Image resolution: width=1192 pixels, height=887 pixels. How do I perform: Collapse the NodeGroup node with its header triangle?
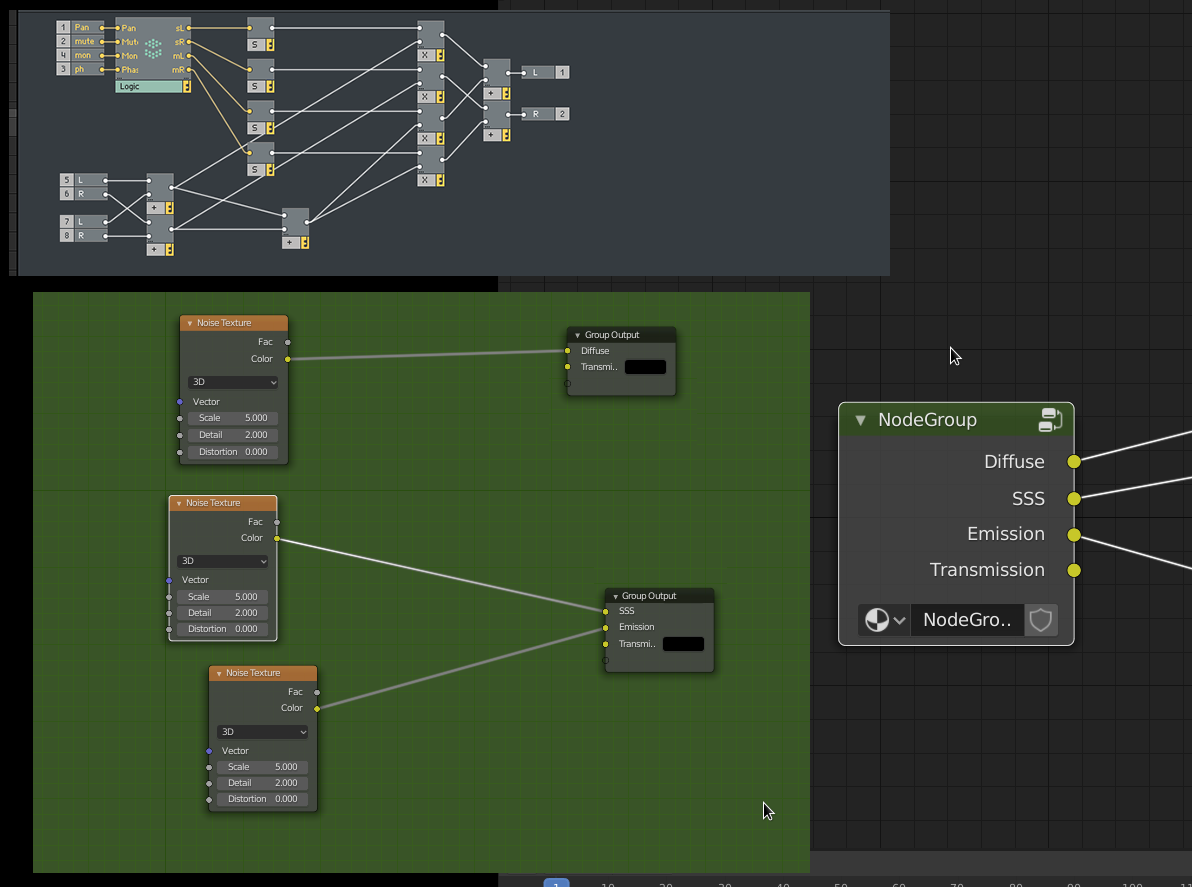point(860,420)
